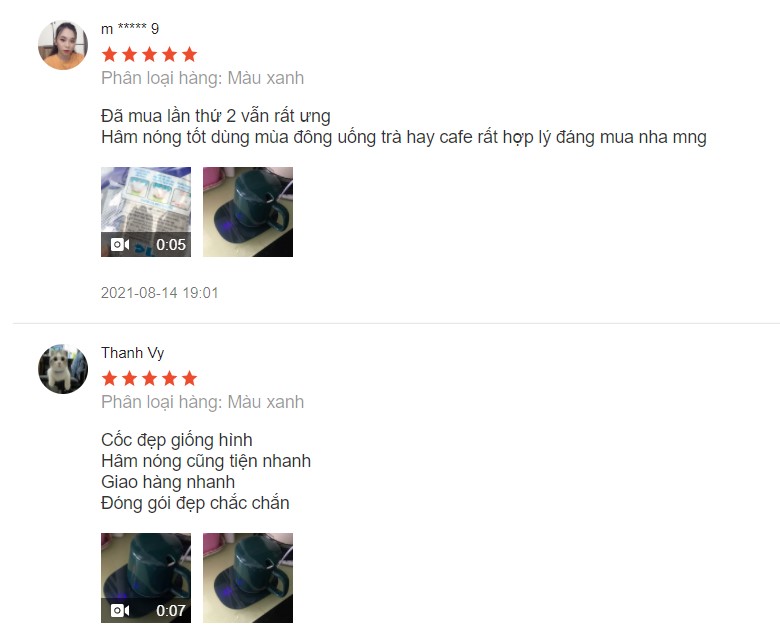Play the 0:07 review video thumbnail
This screenshot has width=780, height=634.
(146, 578)
